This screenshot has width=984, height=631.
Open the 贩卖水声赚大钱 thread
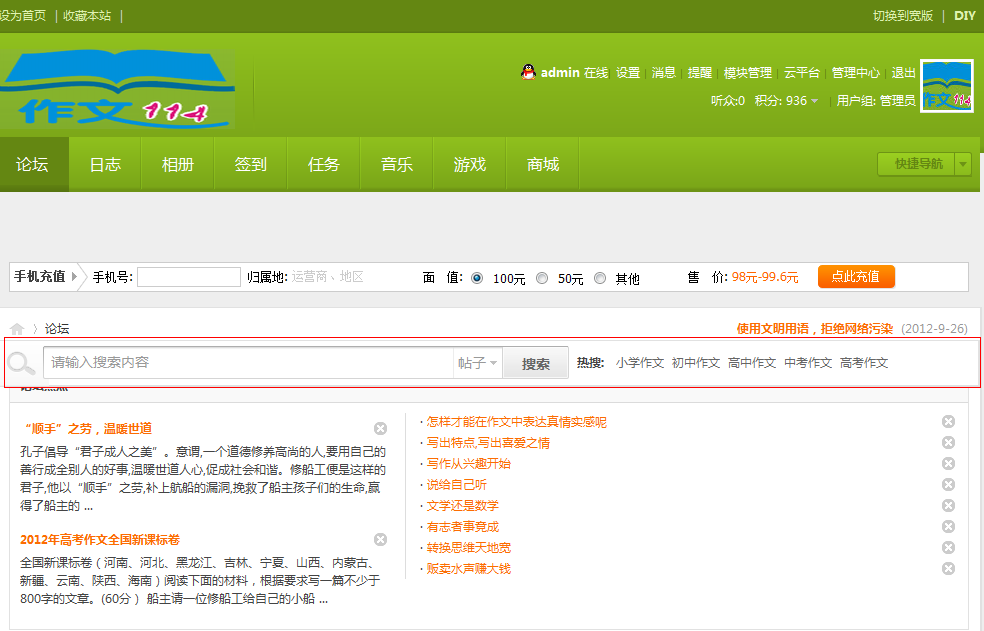469,569
